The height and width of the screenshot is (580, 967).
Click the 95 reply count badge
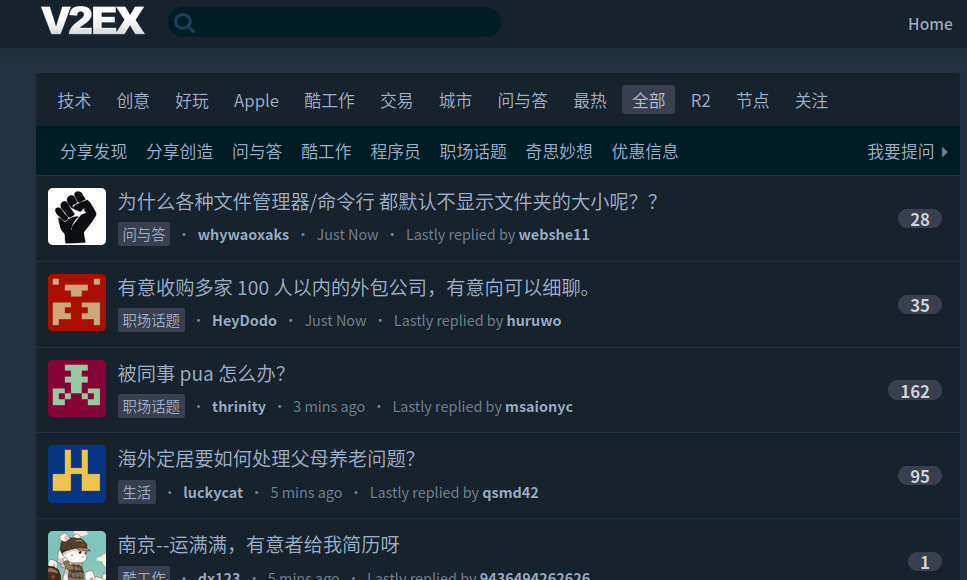(919, 476)
